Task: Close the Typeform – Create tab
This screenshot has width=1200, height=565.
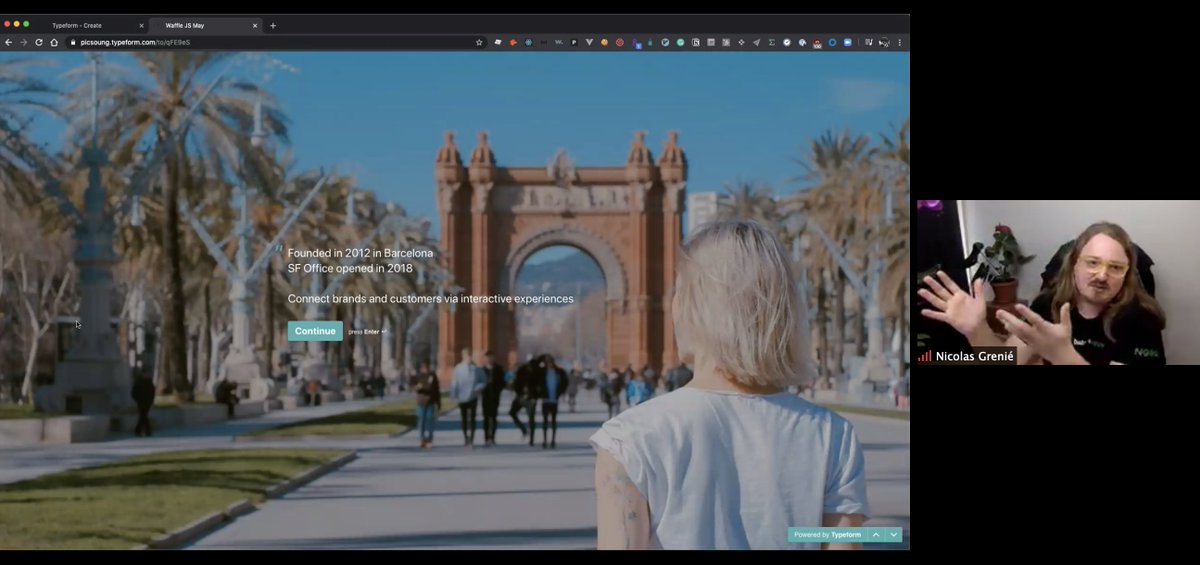Action: click(141, 25)
